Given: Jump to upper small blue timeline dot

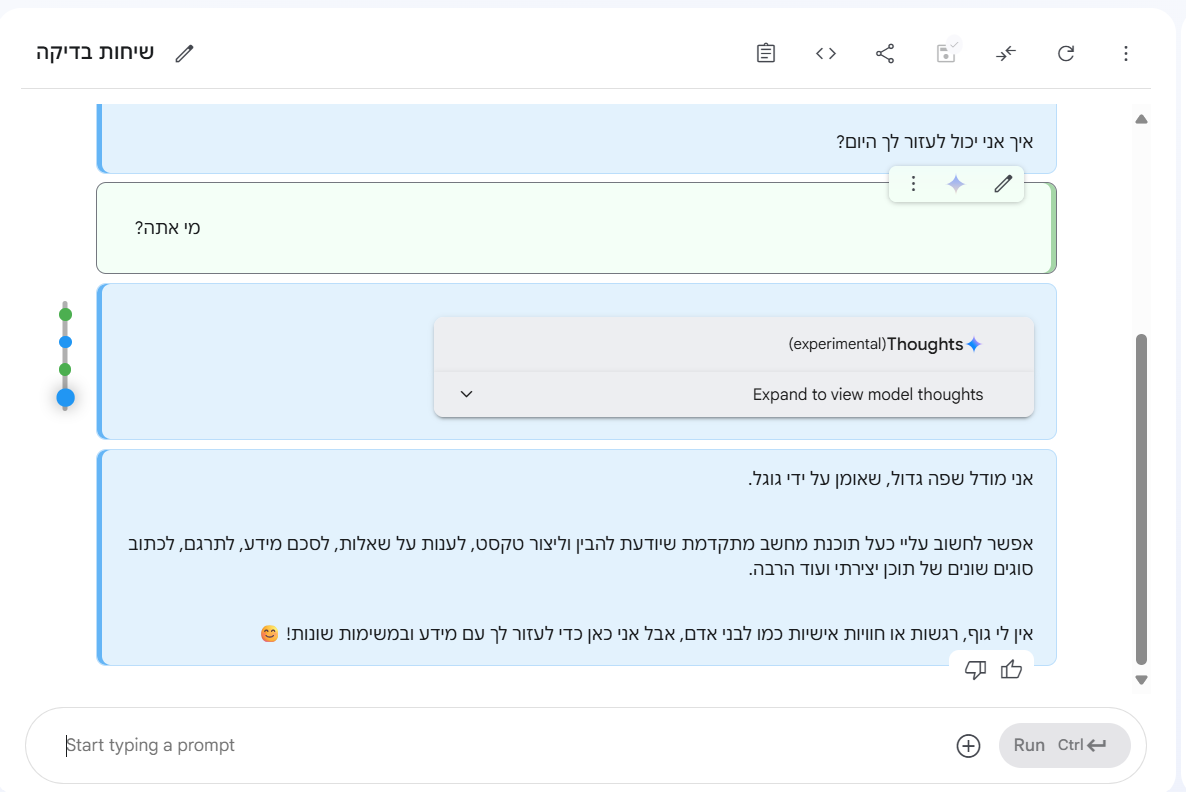Looking at the screenshot, I should coord(65,342).
